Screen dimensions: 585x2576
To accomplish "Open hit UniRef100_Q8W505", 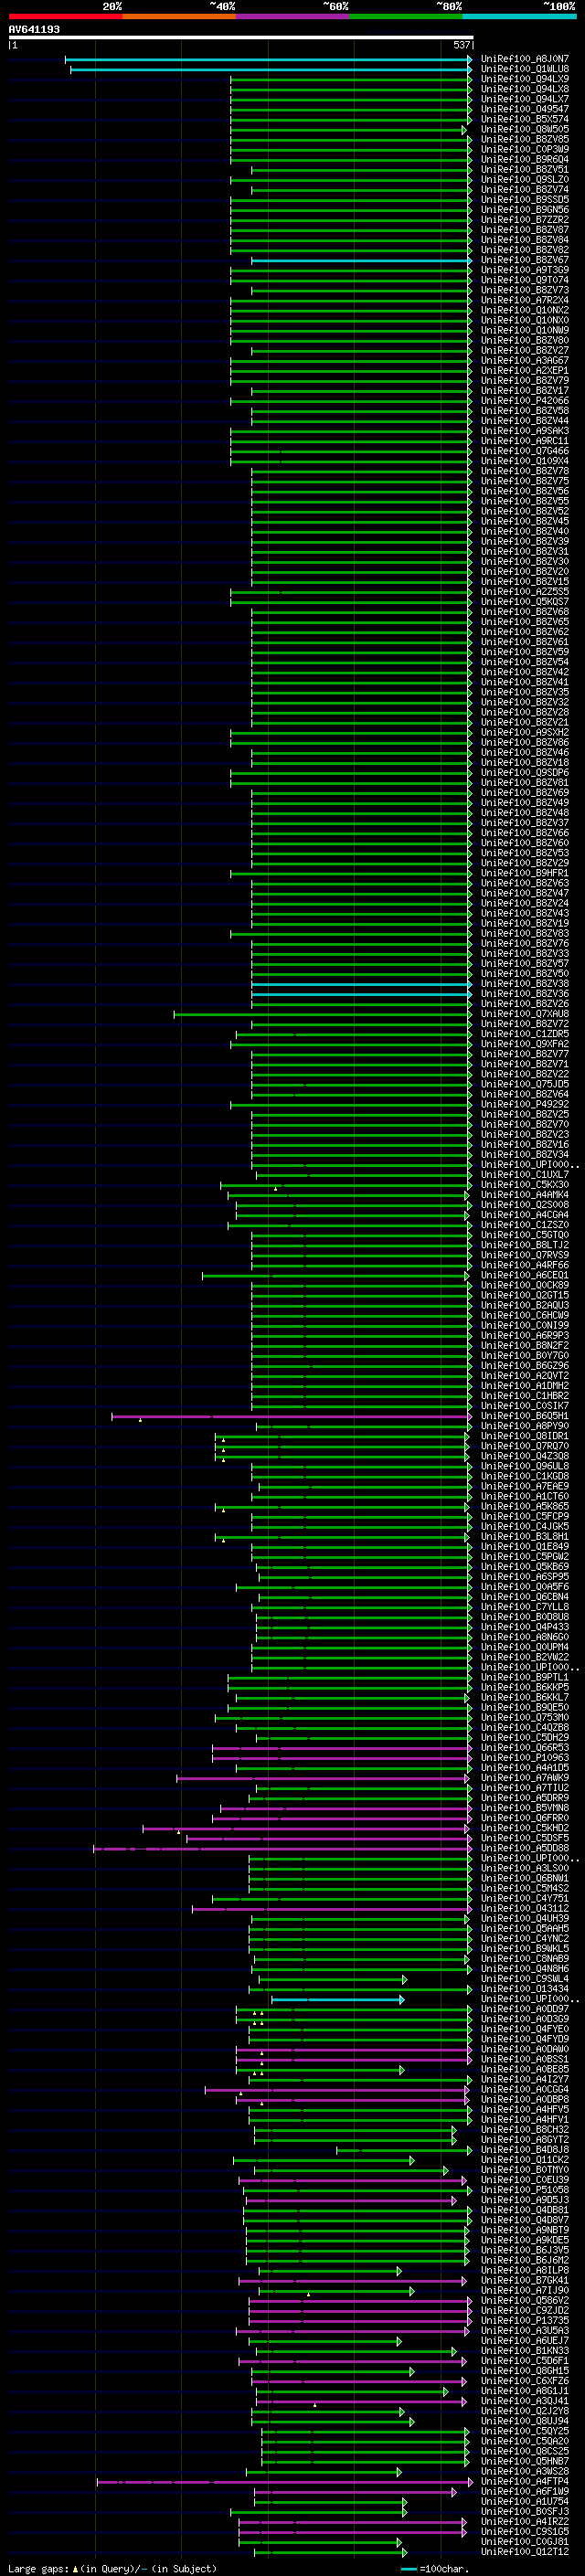I will point(525,129).
